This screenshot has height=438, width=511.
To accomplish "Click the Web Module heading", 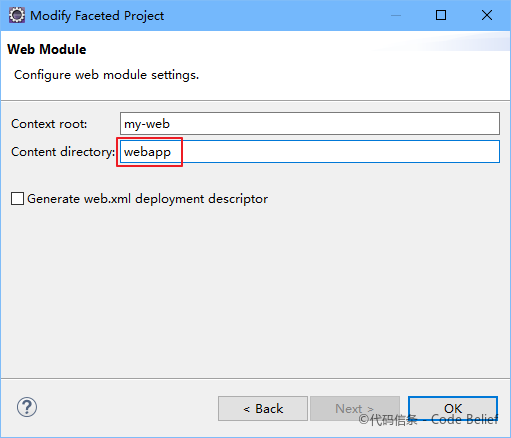I will 47,50.
